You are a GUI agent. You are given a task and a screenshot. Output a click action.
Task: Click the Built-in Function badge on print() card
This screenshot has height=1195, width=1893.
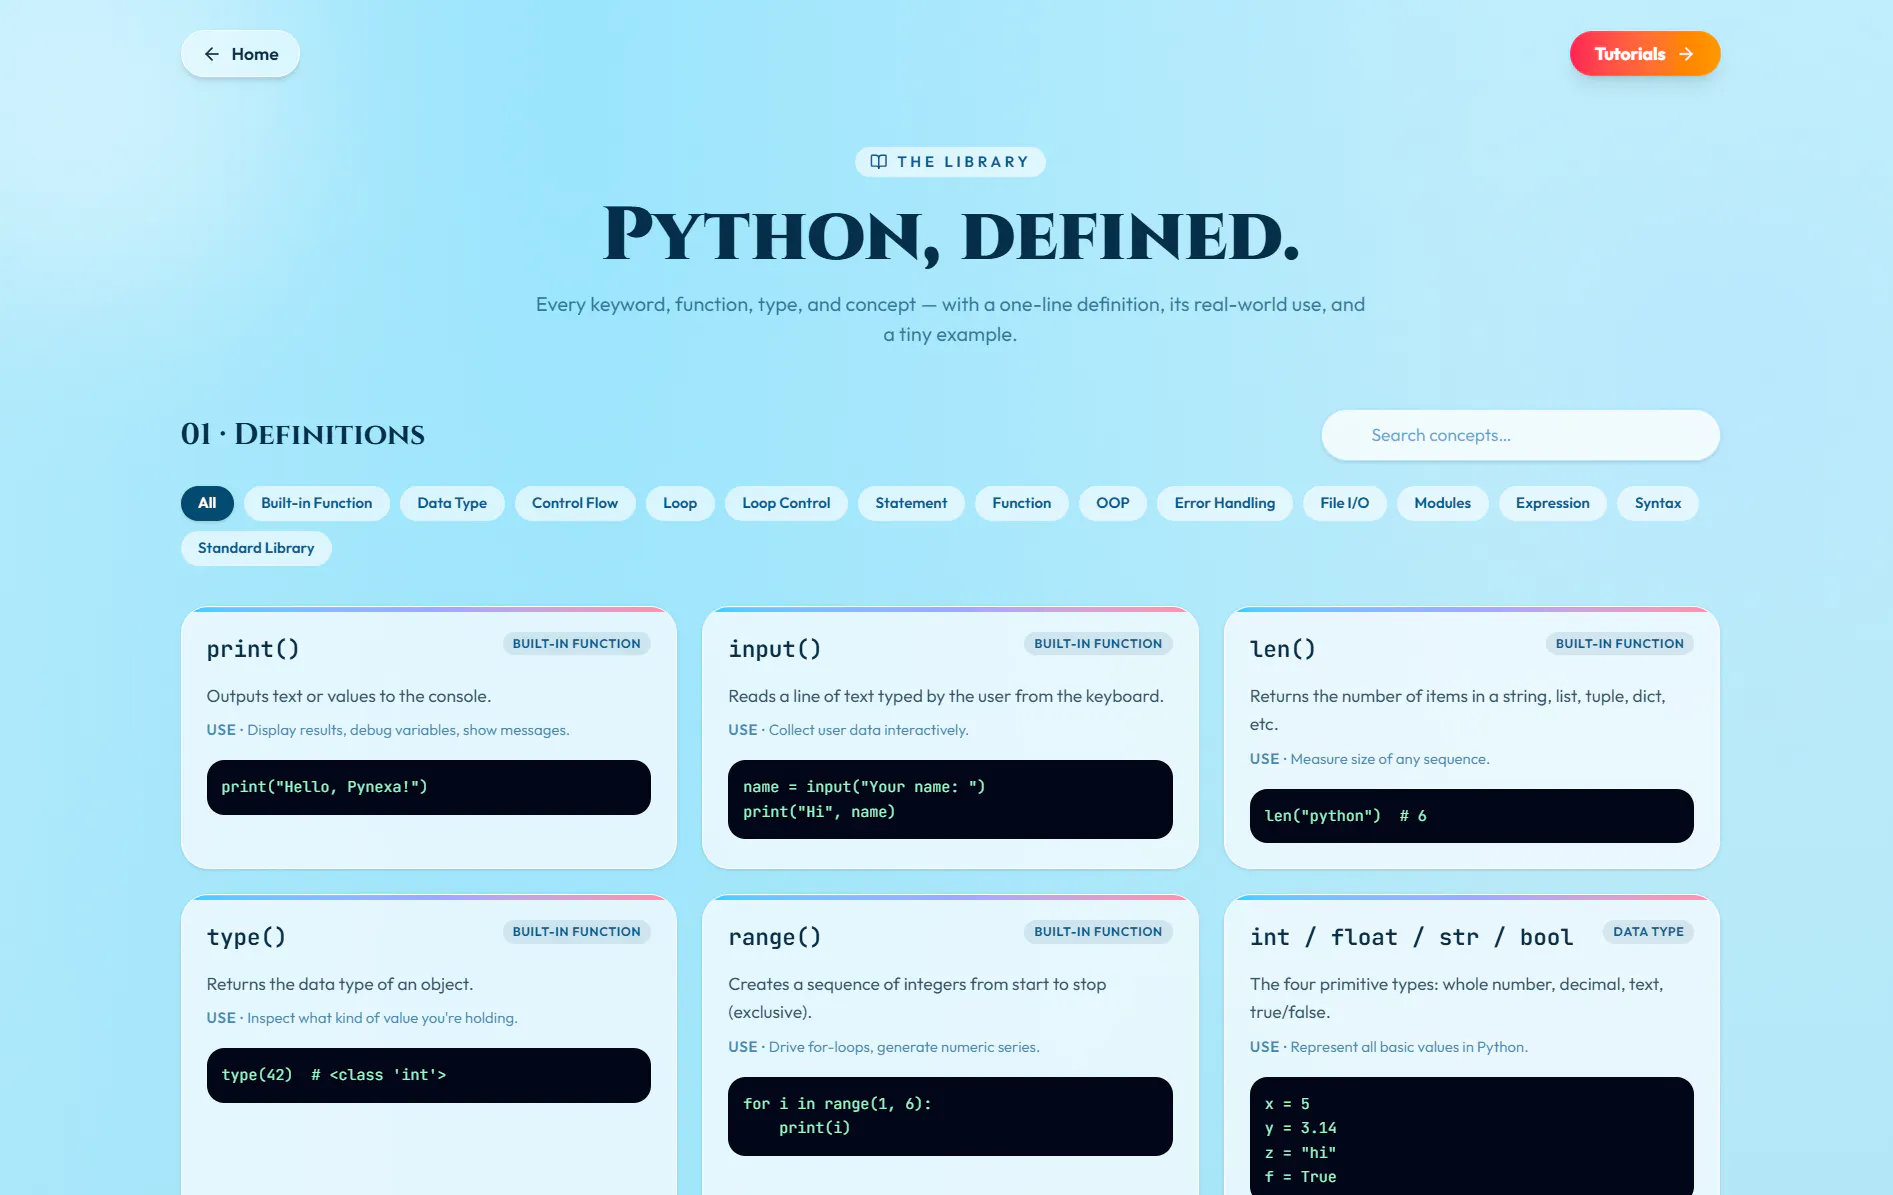click(577, 644)
